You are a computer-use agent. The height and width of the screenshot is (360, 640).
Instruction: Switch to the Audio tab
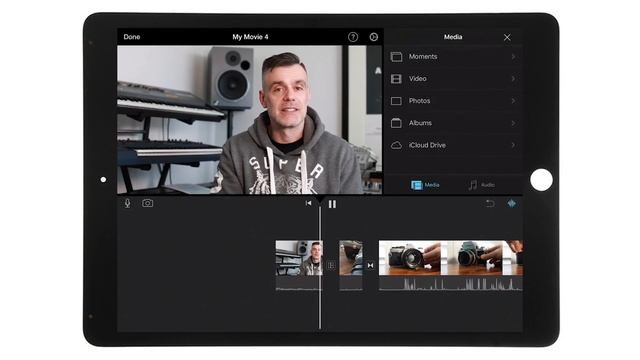482,185
